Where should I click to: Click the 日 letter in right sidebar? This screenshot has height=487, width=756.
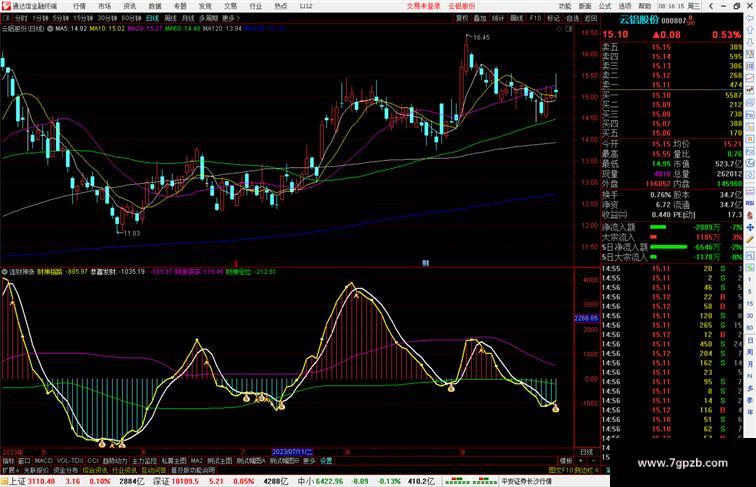[x=750, y=341]
